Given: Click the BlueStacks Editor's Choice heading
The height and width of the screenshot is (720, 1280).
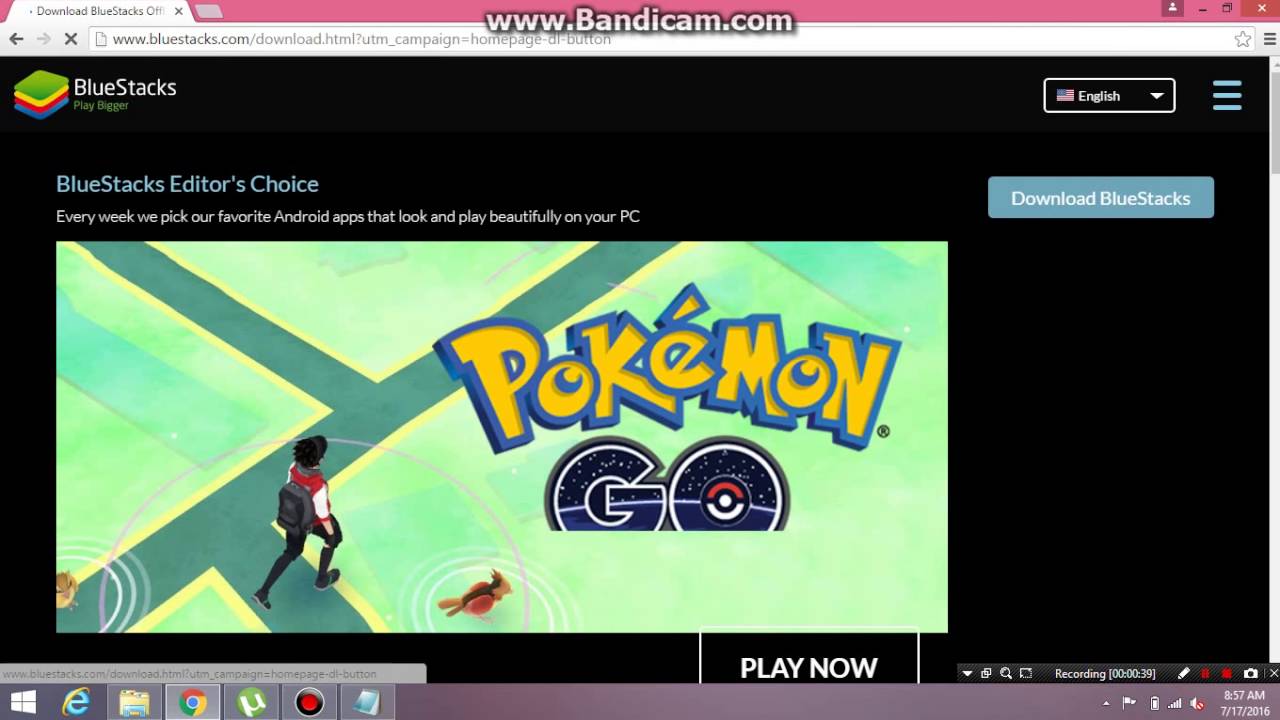Looking at the screenshot, I should 187,183.
